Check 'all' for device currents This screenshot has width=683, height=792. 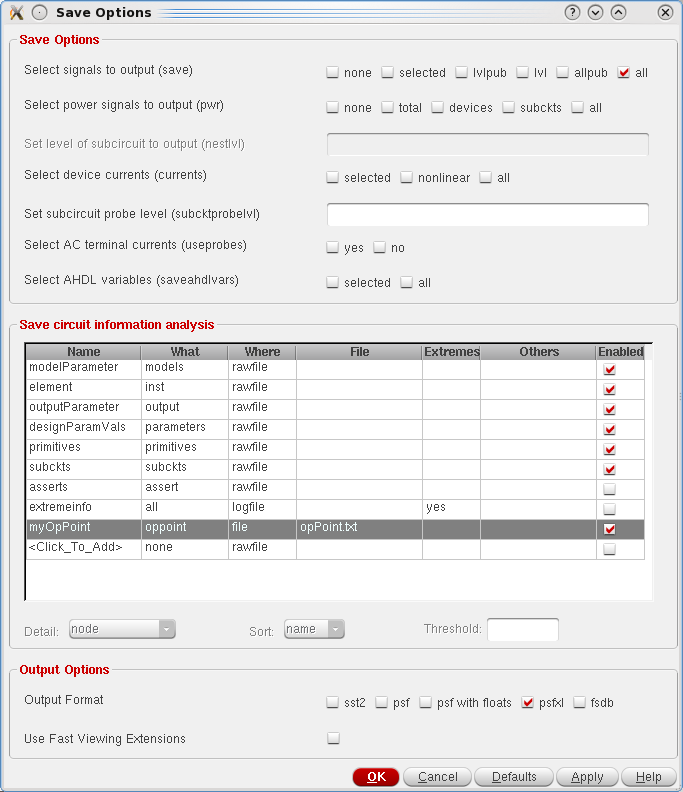[x=485, y=177]
